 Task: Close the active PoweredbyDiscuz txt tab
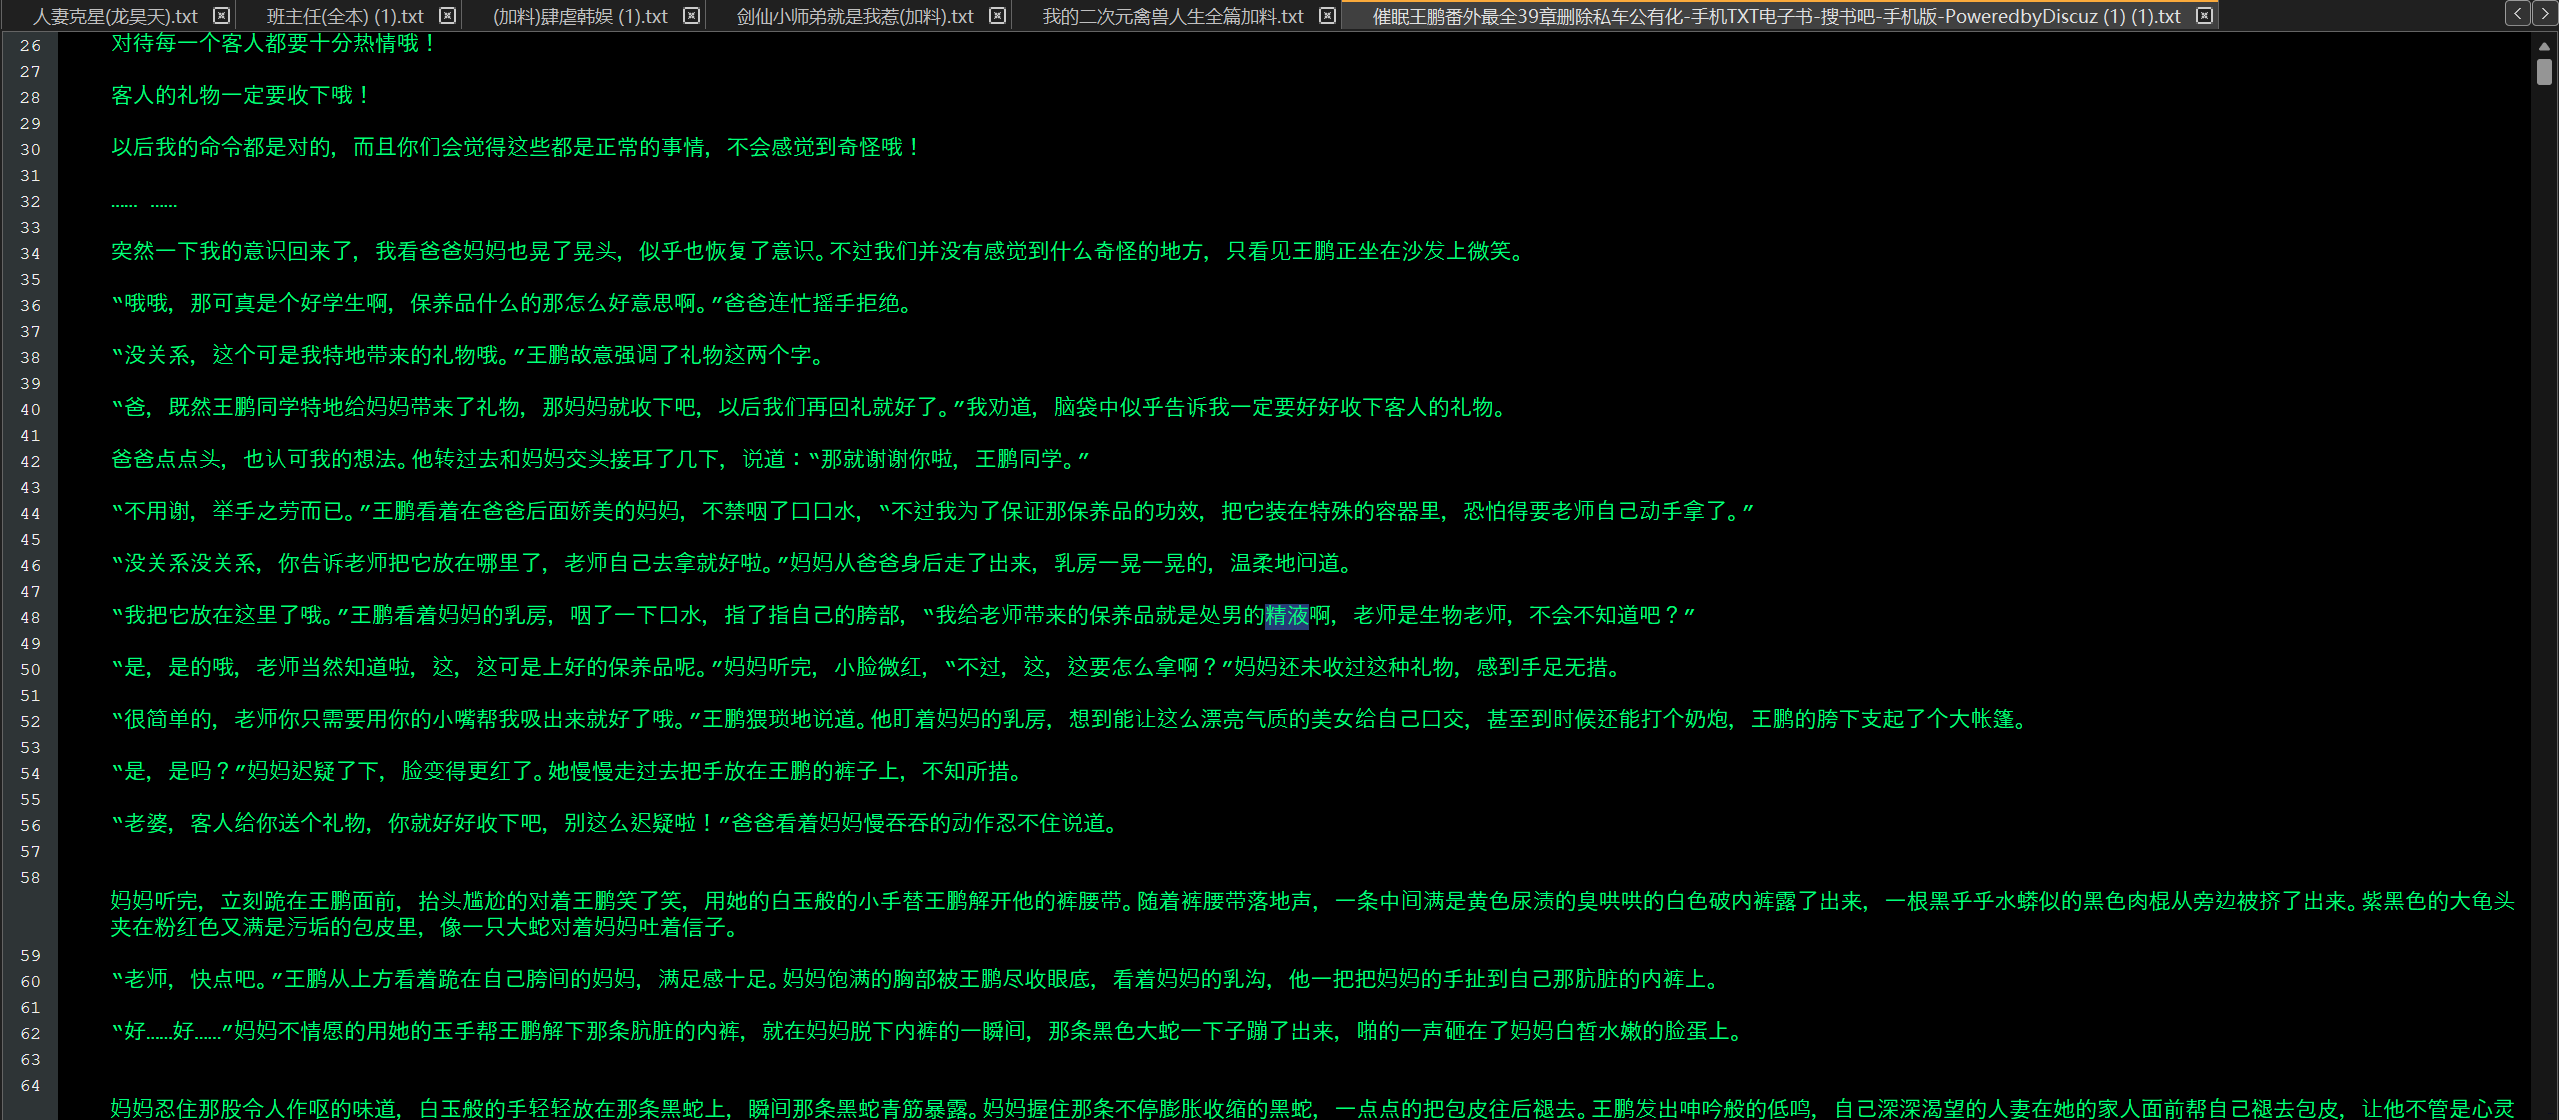point(2204,16)
